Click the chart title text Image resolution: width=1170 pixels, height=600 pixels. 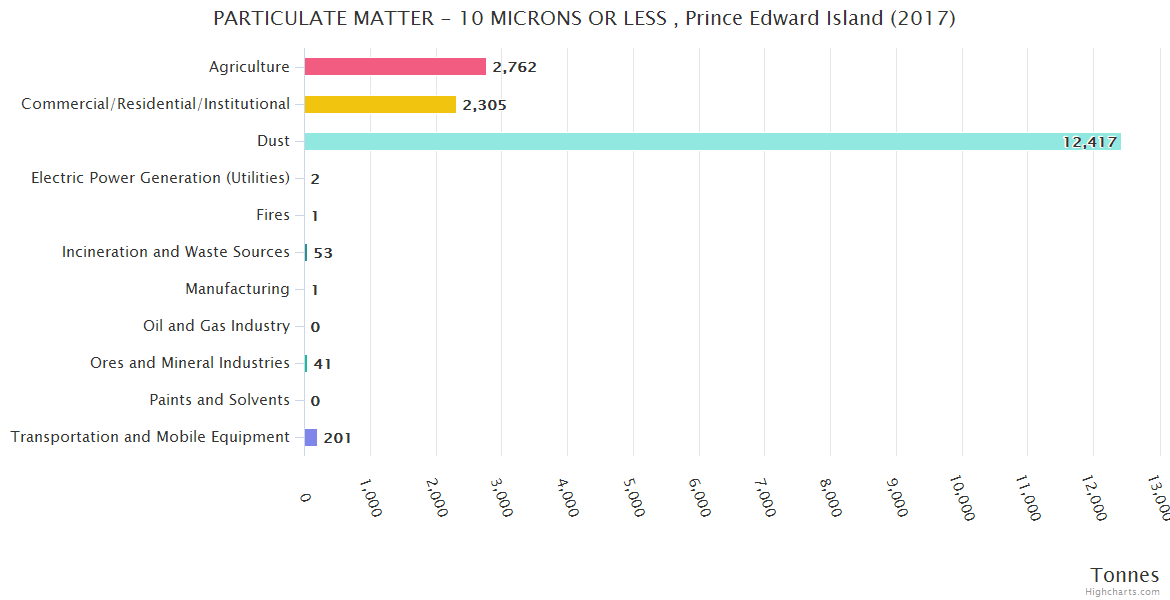point(584,19)
